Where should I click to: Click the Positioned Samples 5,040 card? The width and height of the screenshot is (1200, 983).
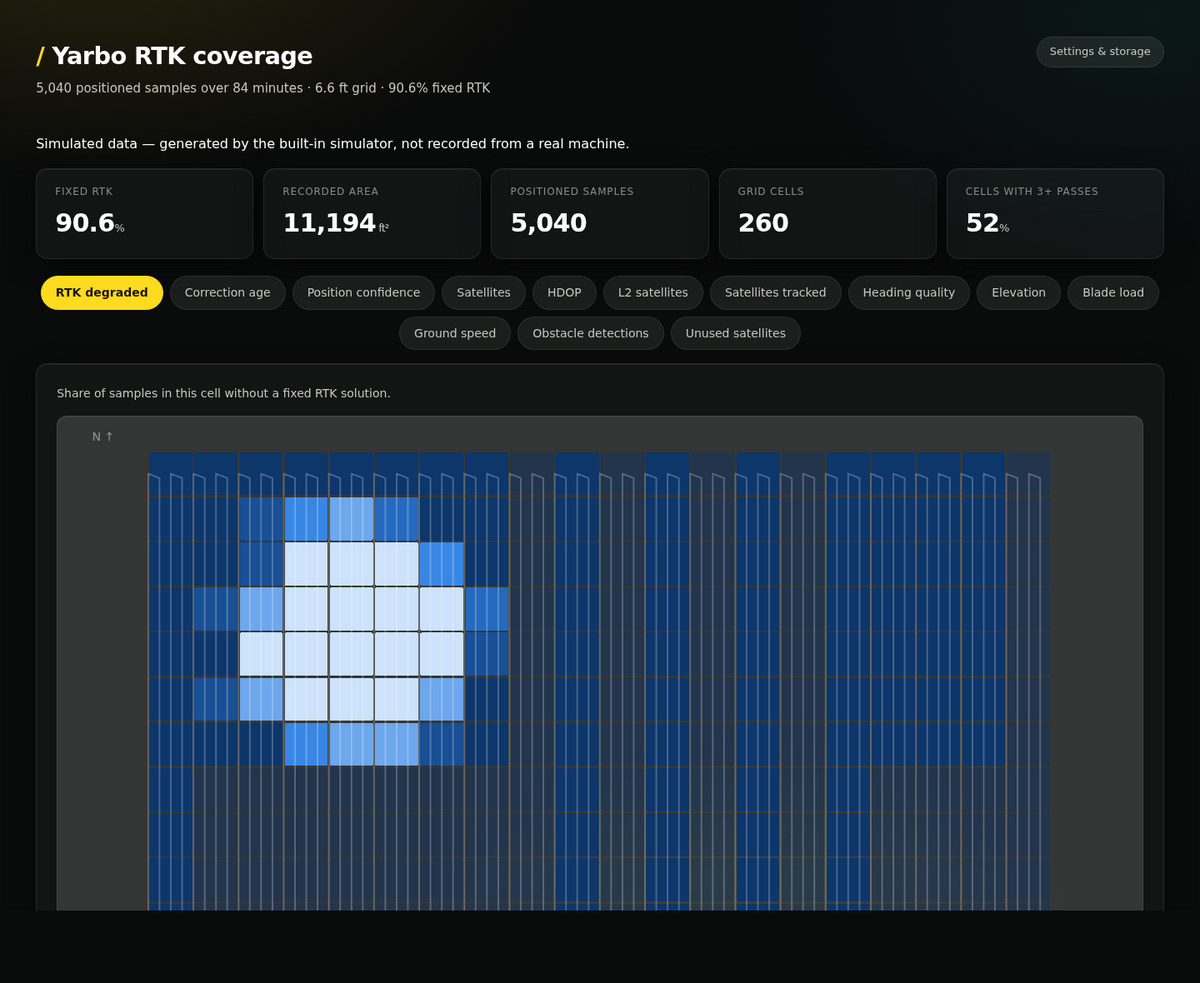(600, 214)
